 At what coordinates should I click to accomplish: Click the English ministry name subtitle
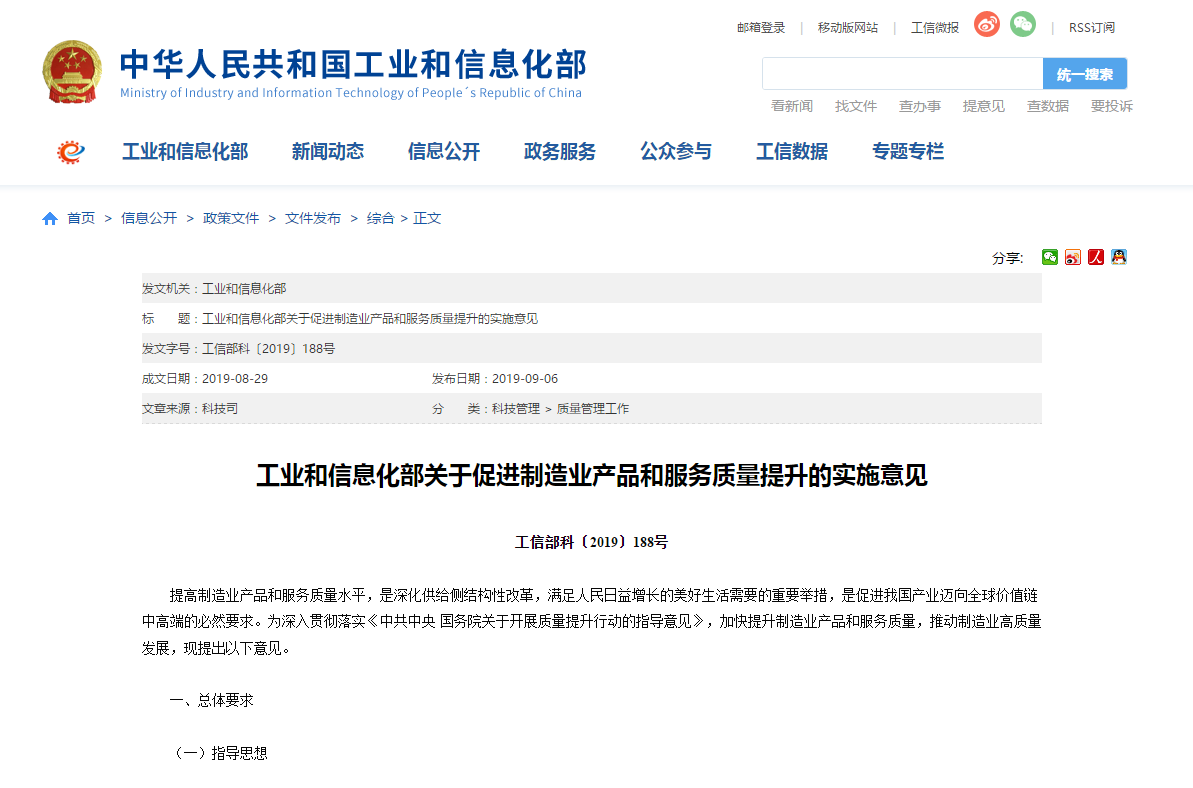tap(351, 93)
